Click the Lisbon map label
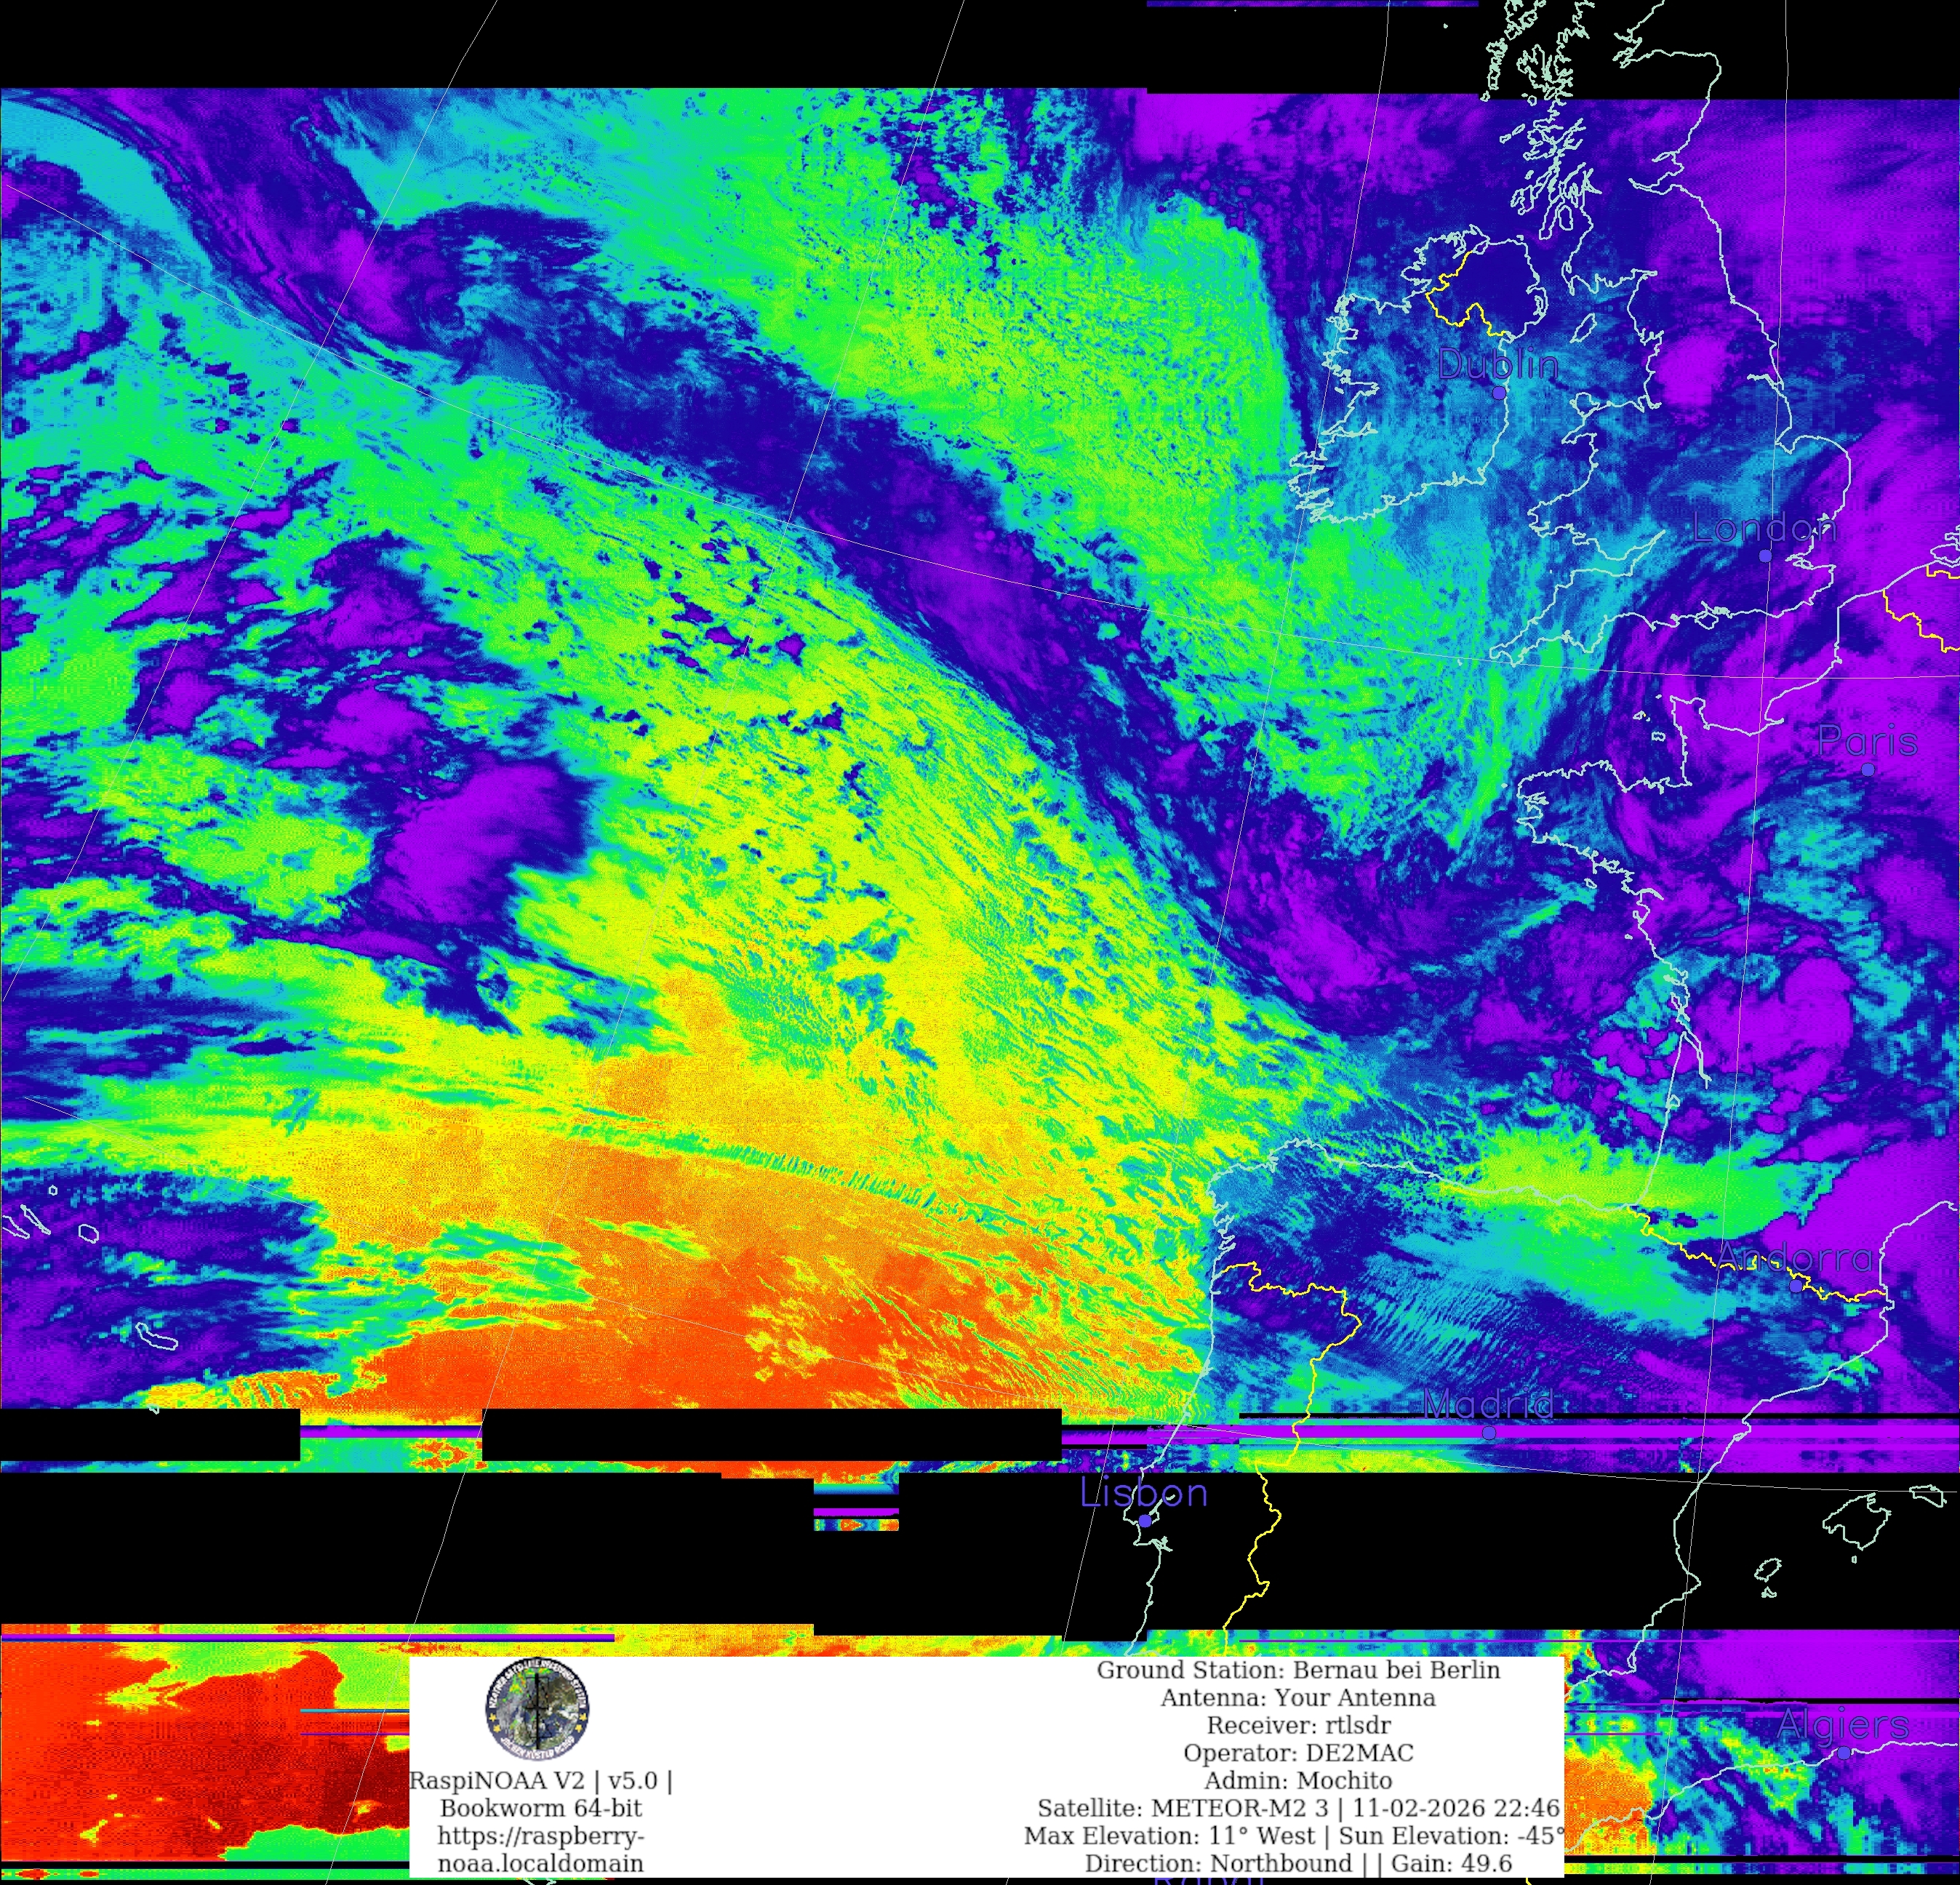This screenshot has width=1960, height=1885. pos(1144,1493)
